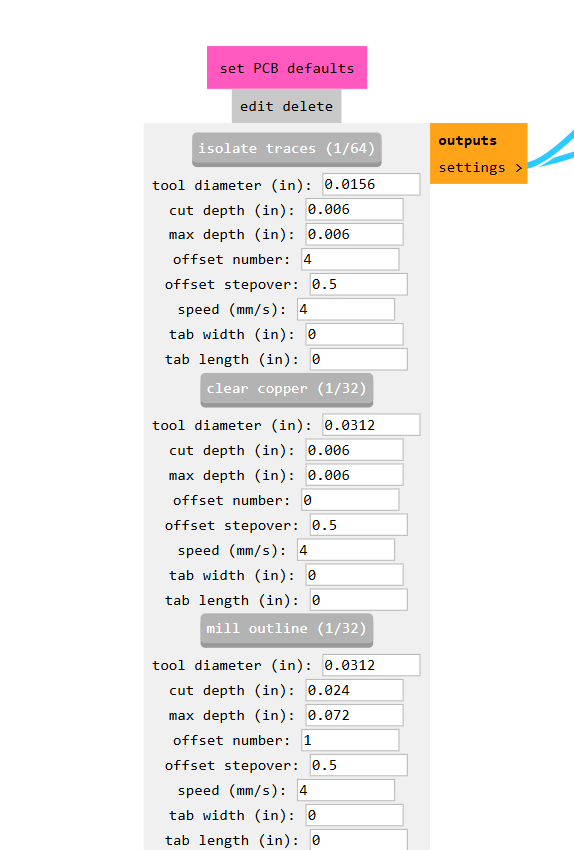This screenshot has height=850, width=574.
Task: Focus isolate traces tab length field
Action: (x=358, y=359)
